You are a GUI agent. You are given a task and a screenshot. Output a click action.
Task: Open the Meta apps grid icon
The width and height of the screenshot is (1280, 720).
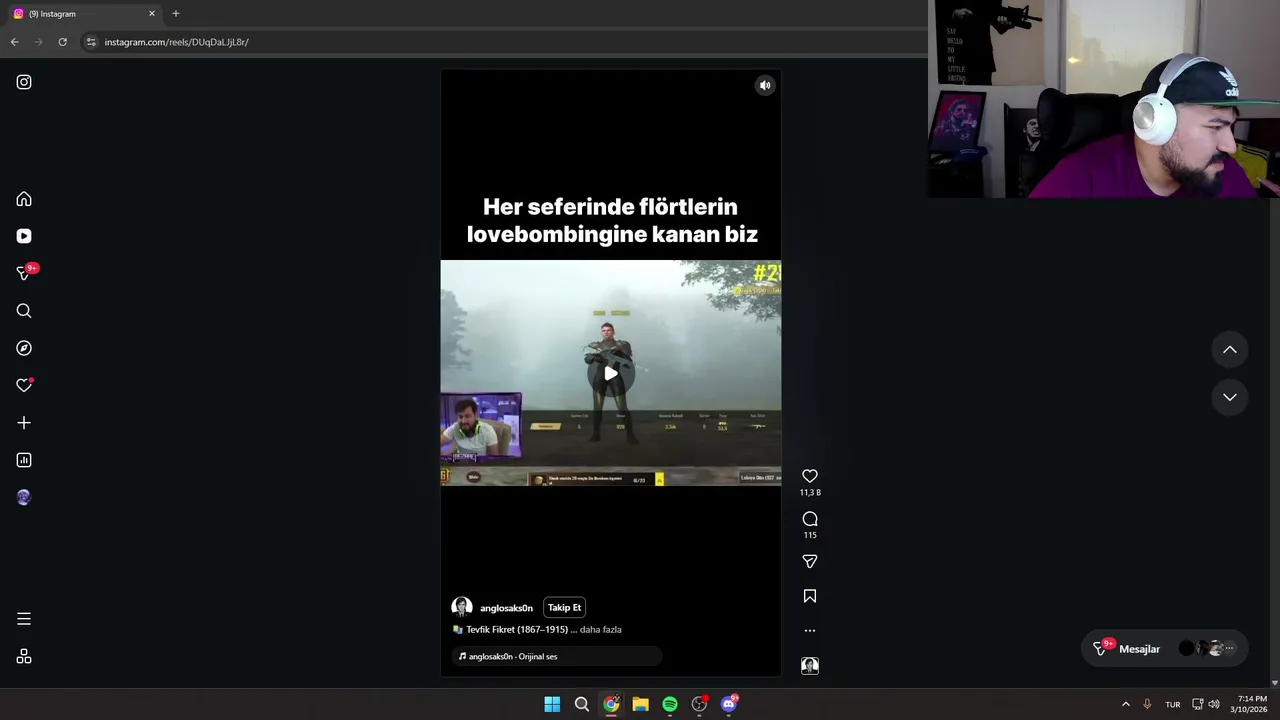(x=24, y=657)
